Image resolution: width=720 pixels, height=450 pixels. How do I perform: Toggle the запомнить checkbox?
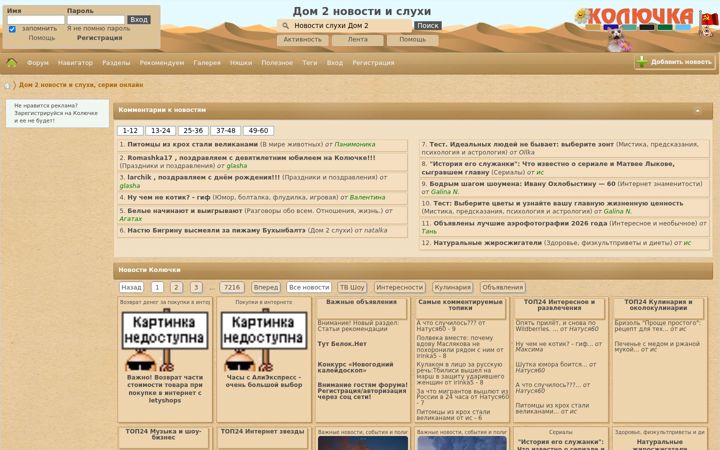[x=12, y=29]
